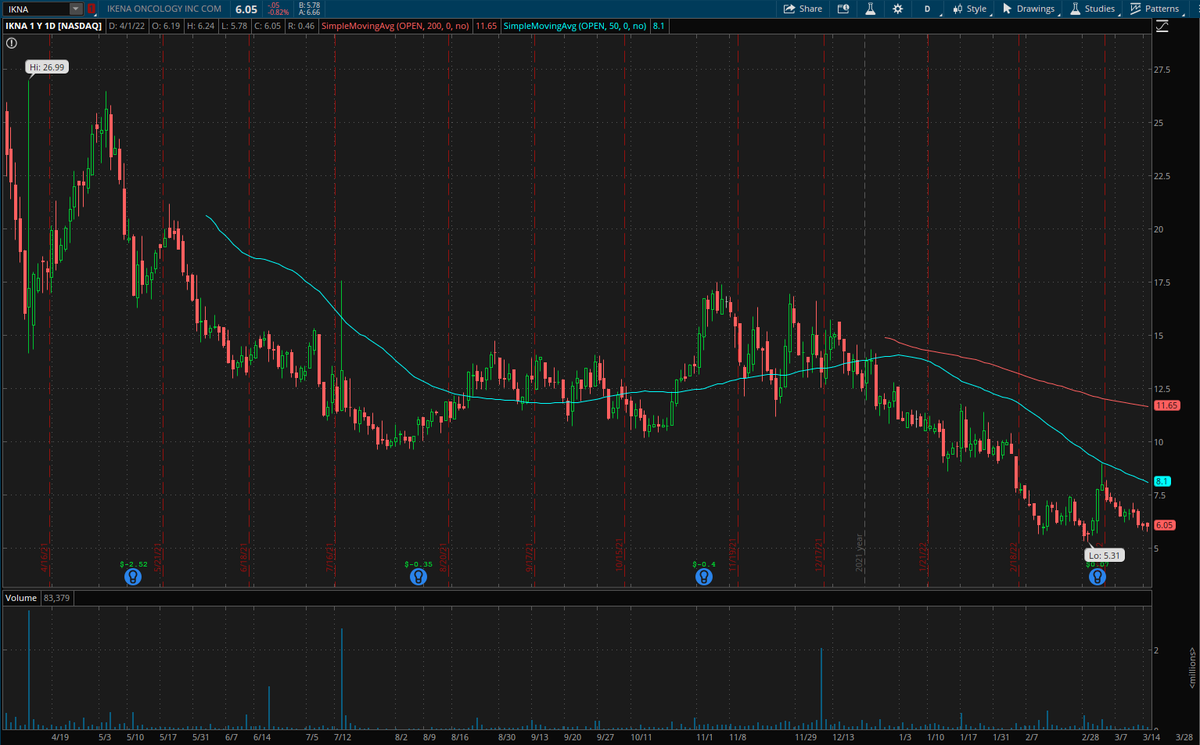Open the Patterns menu
The height and width of the screenshot is (745, 1200).
(x=1154, y=8)
